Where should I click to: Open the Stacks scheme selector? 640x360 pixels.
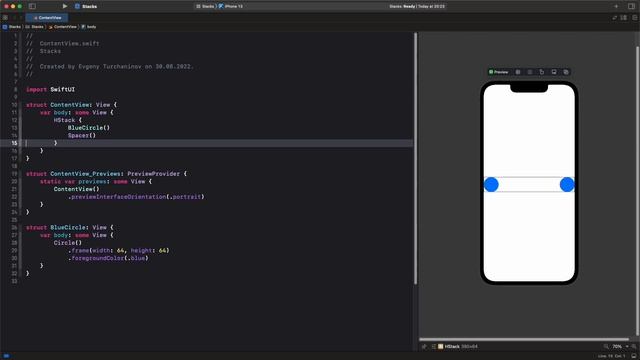coord(205,6)
